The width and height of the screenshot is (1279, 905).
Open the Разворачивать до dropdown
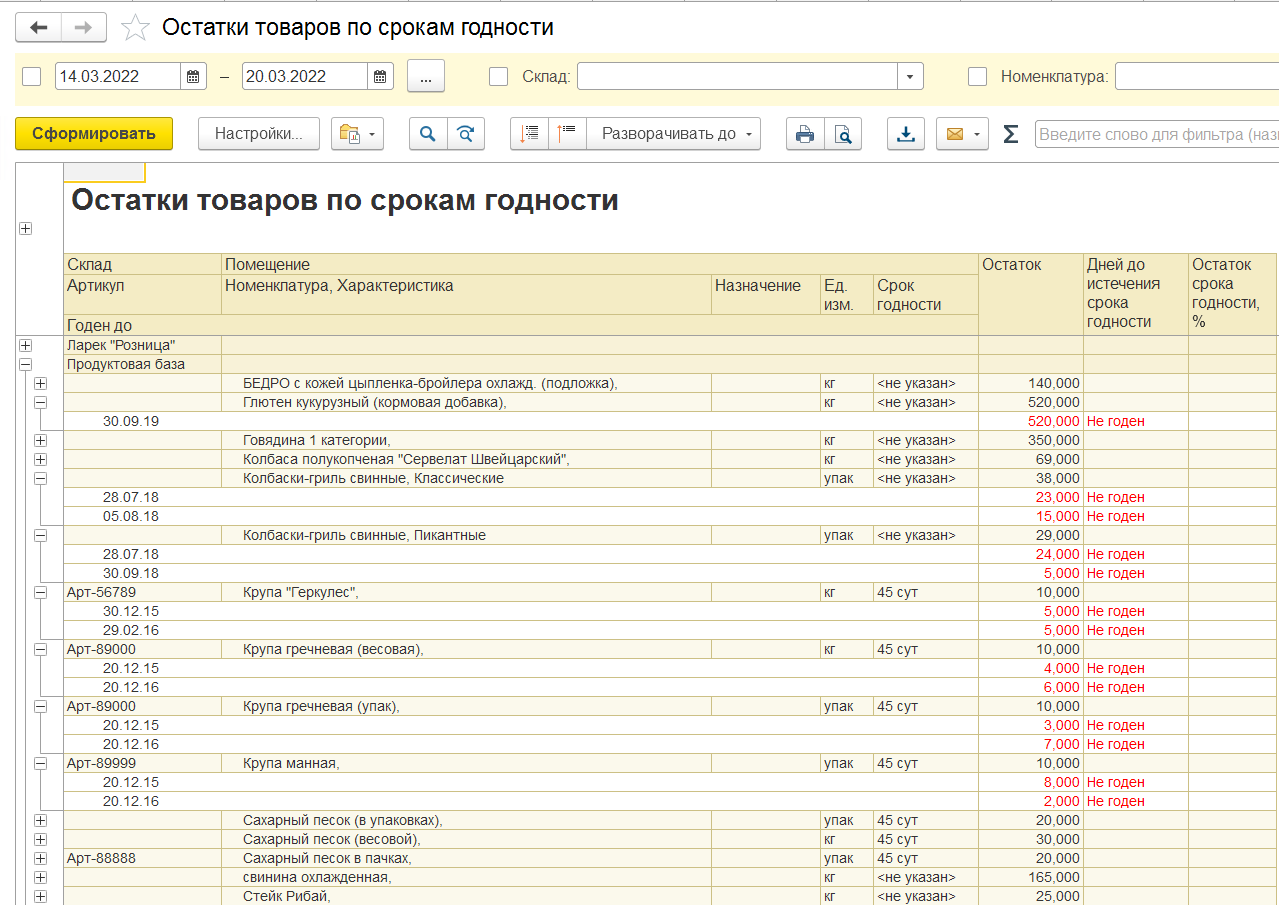pyautogui.click(x=673, y=134)
